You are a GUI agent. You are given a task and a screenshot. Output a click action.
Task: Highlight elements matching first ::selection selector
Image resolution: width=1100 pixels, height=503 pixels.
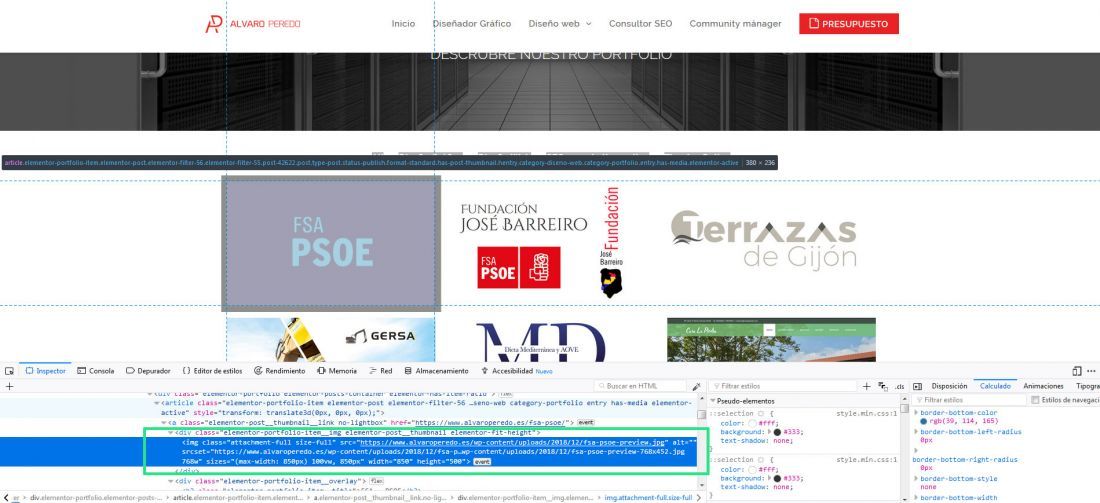[760, 413]
